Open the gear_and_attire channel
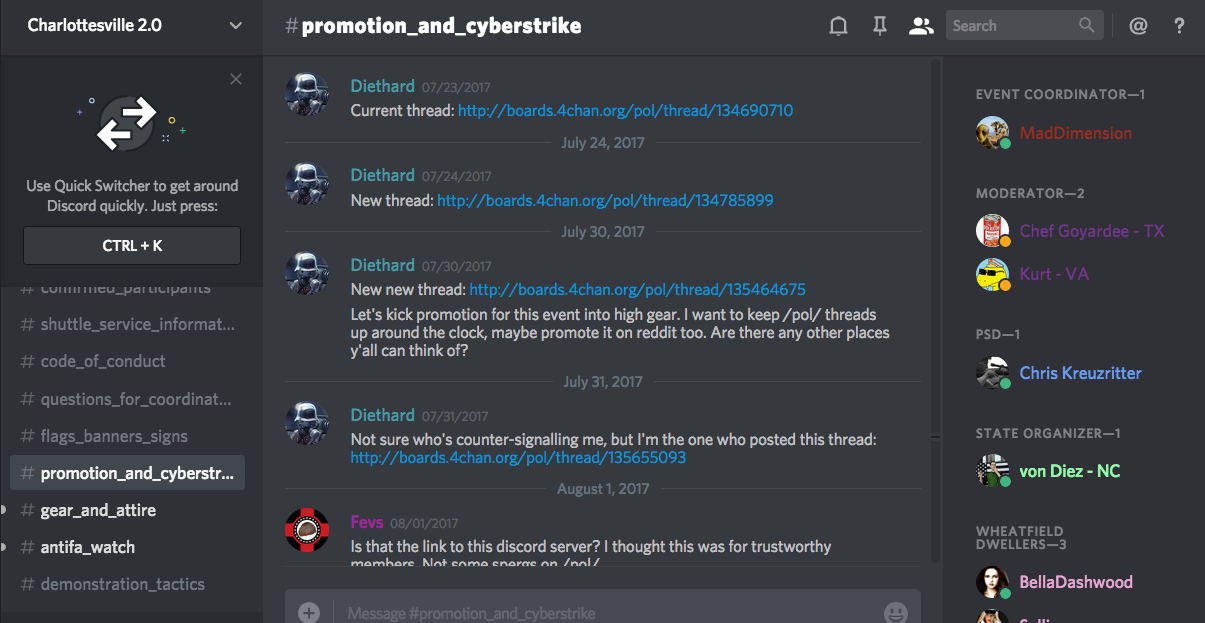 tap(98, 510)
